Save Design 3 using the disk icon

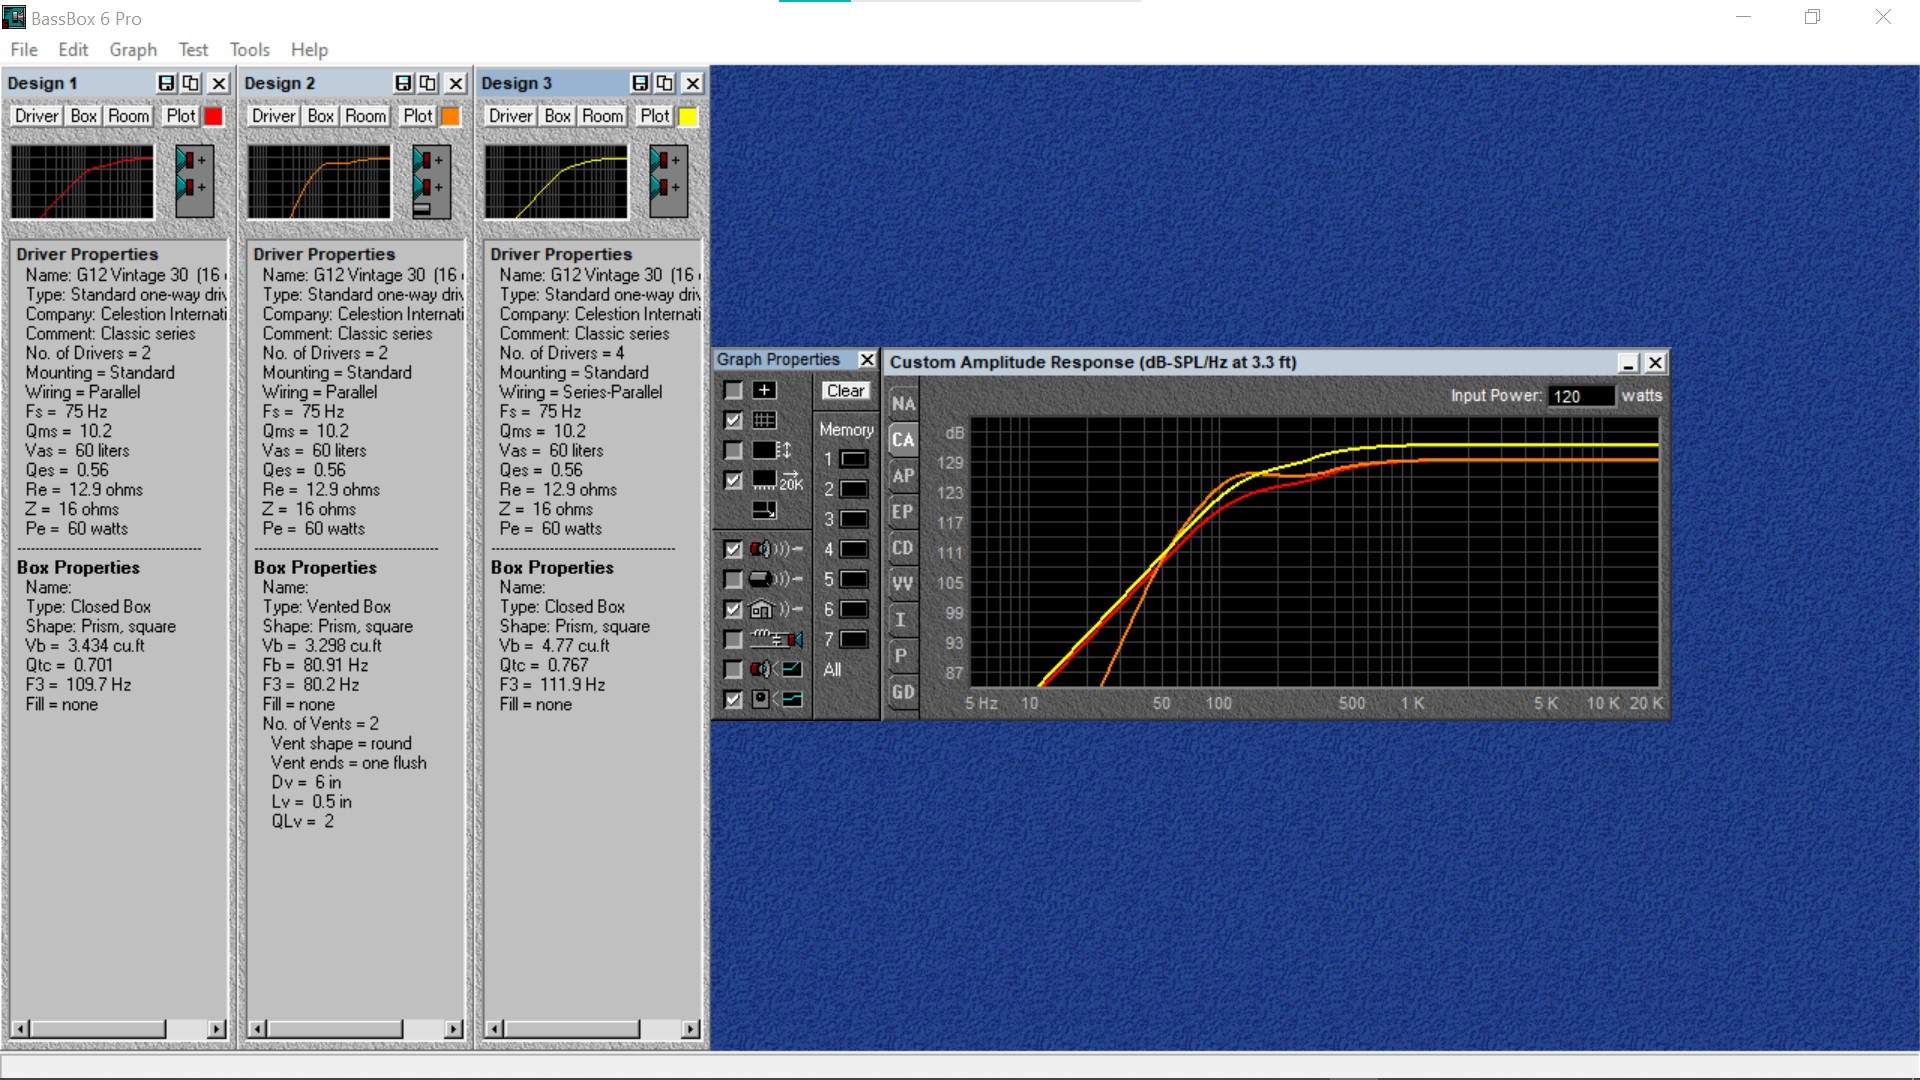pyautogui.click(x=640, y=83)
